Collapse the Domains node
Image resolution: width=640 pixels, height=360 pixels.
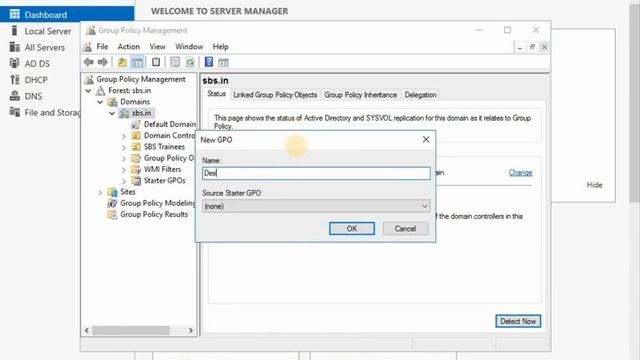pyautogui.click(x=100, y=102)
